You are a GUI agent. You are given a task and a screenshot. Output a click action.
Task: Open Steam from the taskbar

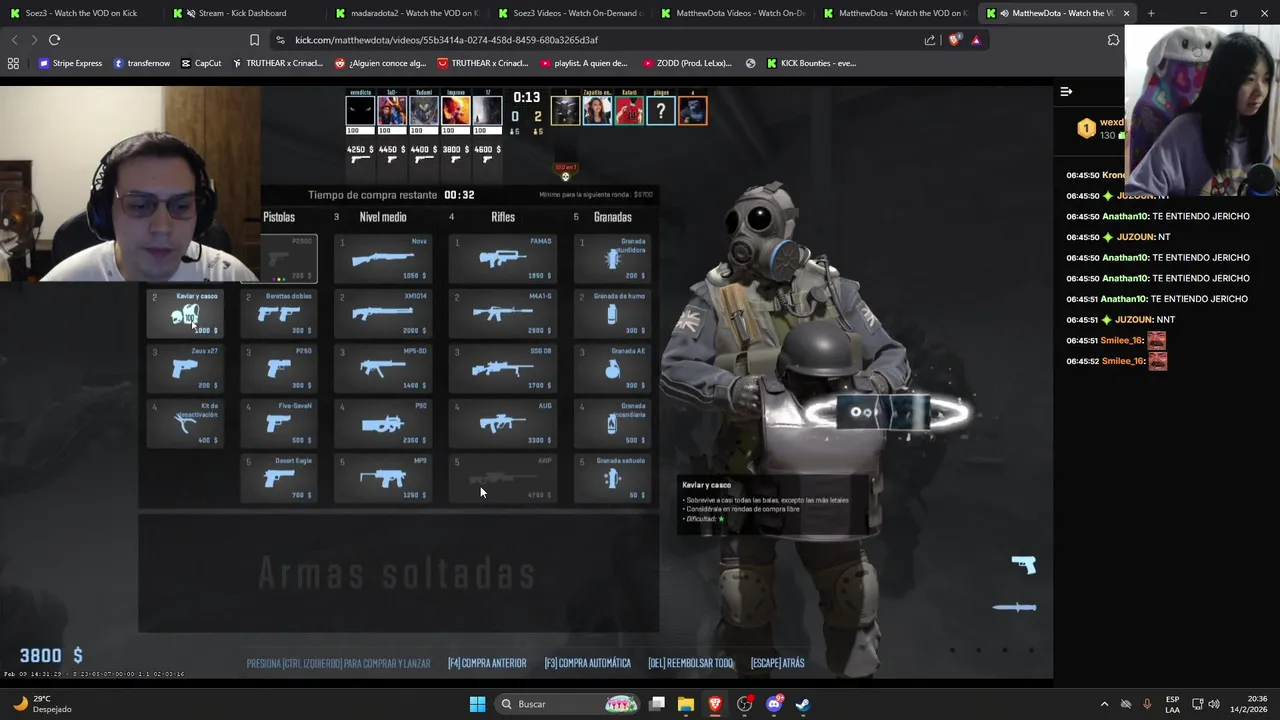802,704
